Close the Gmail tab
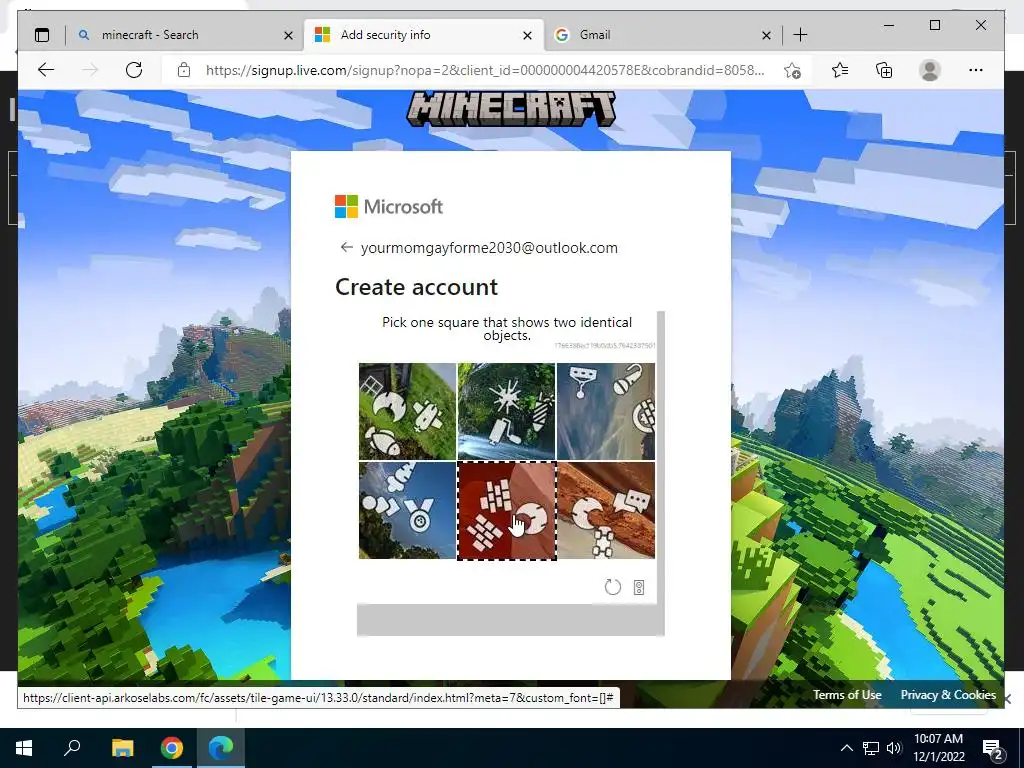This screenshot has height=768, width=1024. (766, 35)
